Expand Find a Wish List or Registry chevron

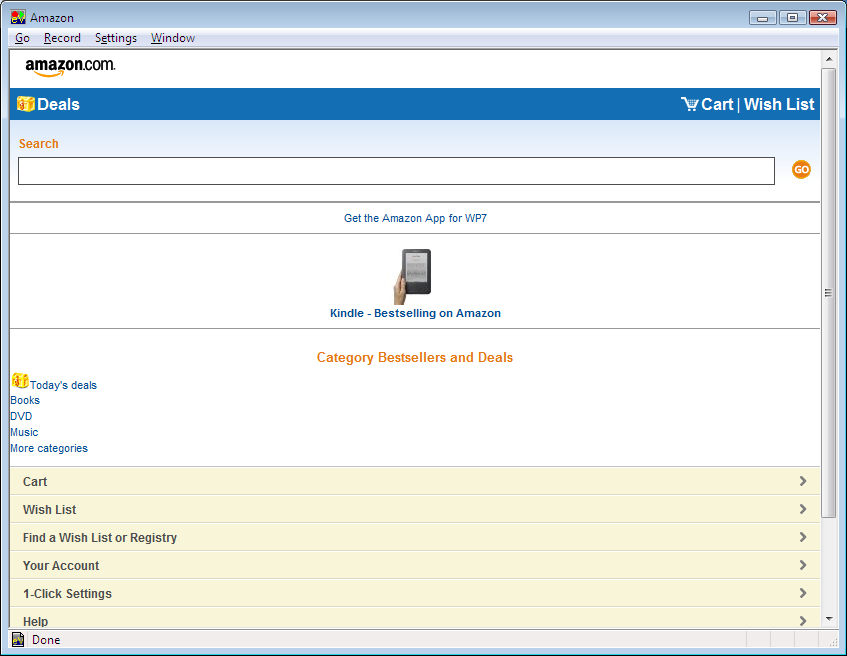[x=803, y=537]
